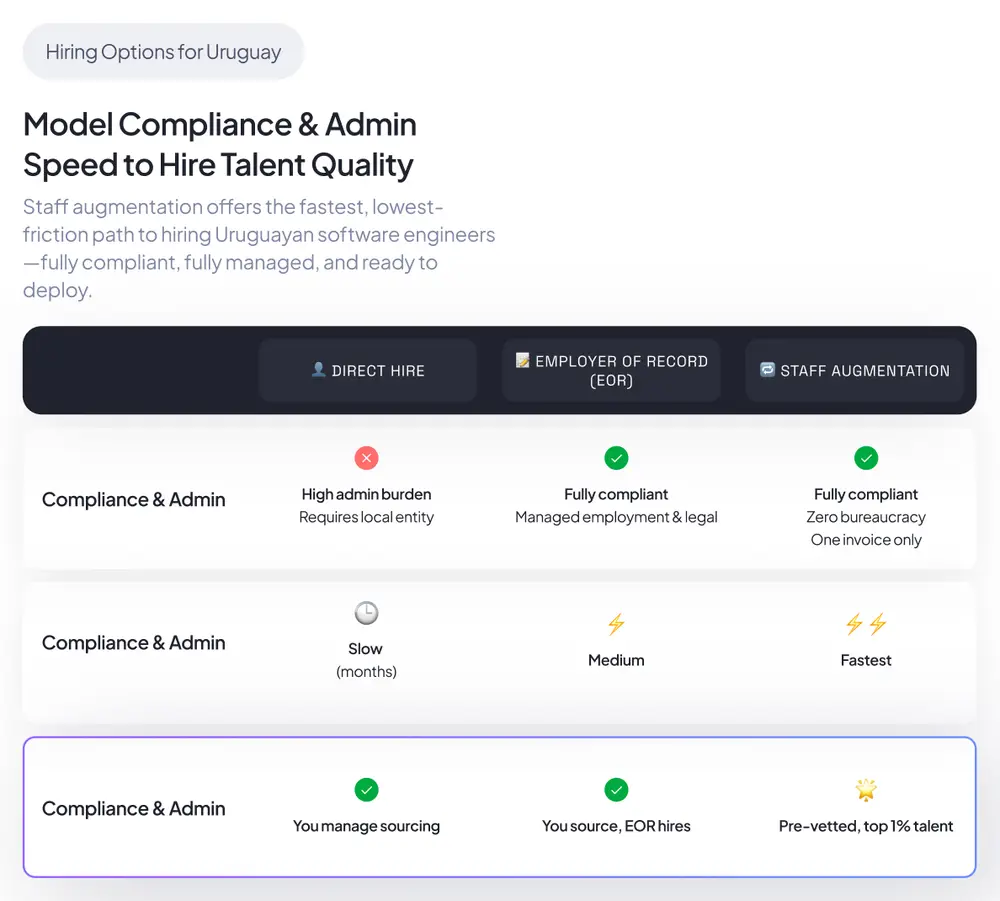Screen dimensions: 1000x901
Task: Click the red X icon under Direct Hire
Action: (x=366, y=457)
